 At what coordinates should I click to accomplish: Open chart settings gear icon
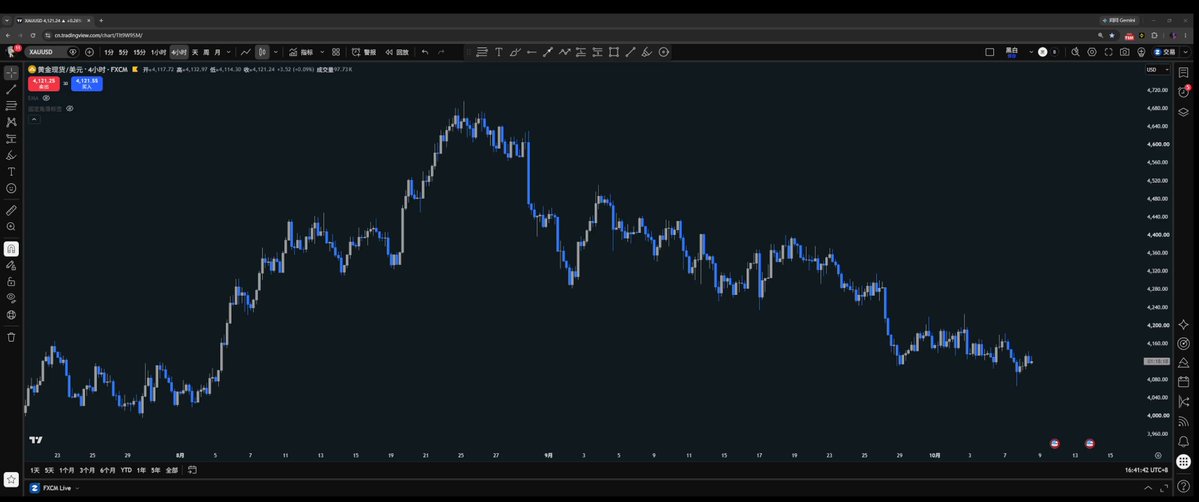tap(1092, 52)
